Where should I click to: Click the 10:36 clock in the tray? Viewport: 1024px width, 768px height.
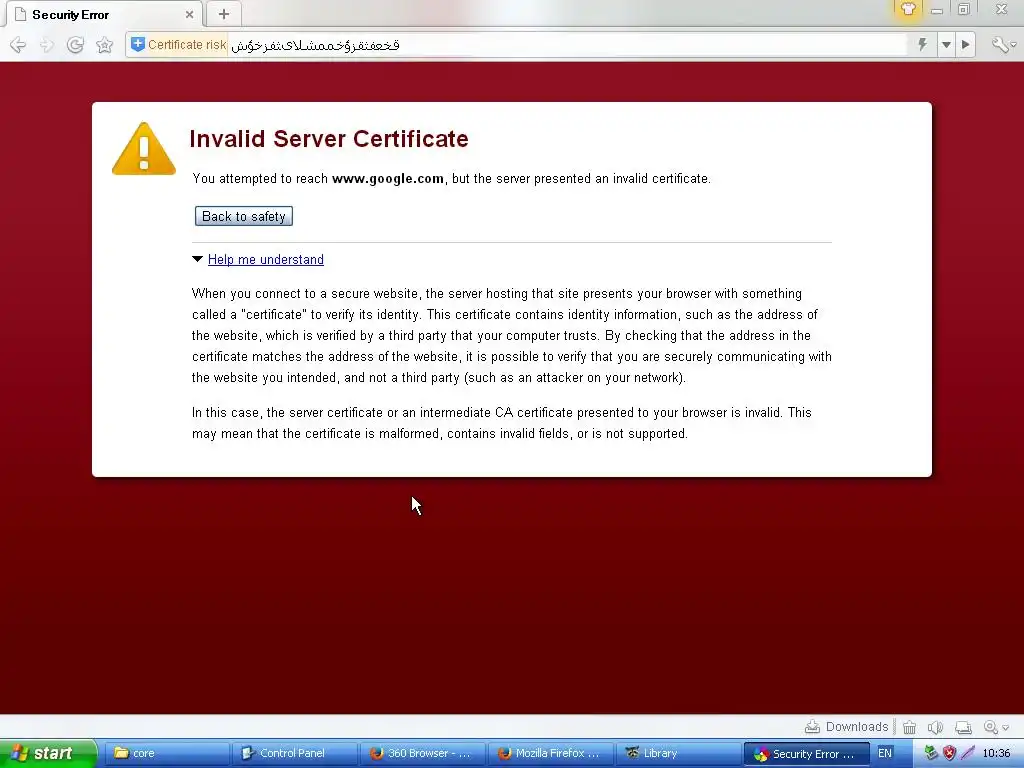click(x=996, y=753)
